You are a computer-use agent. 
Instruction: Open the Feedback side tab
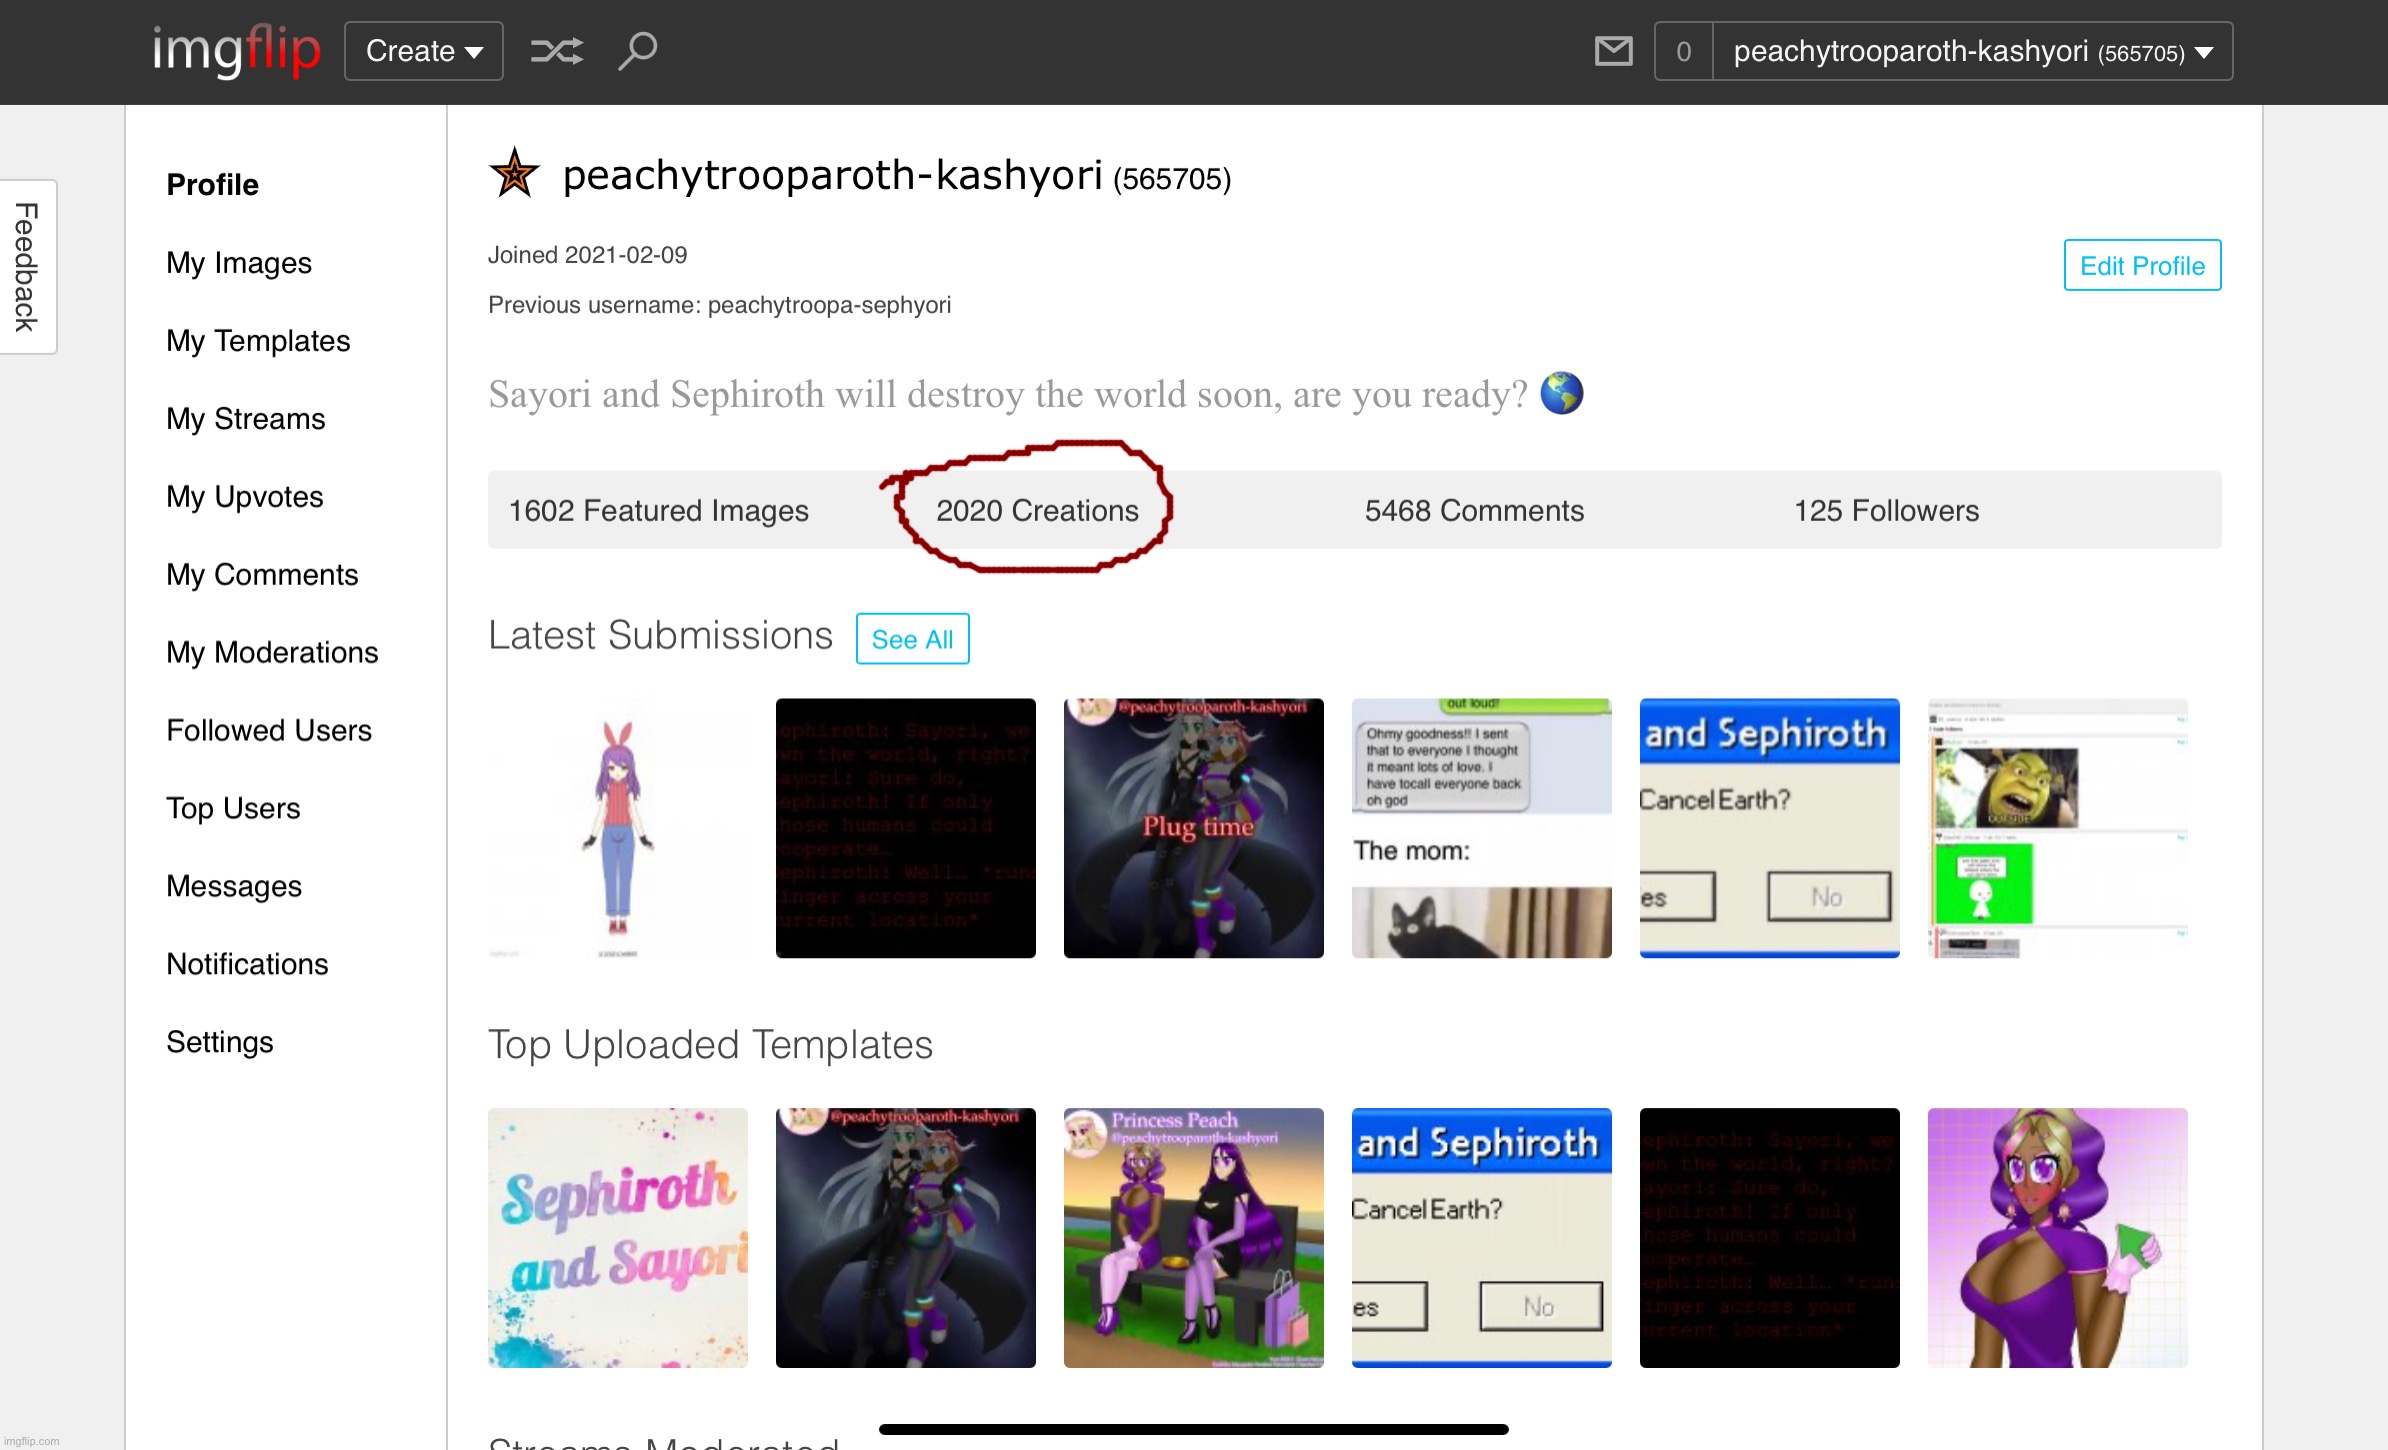[x=27, y=267]
